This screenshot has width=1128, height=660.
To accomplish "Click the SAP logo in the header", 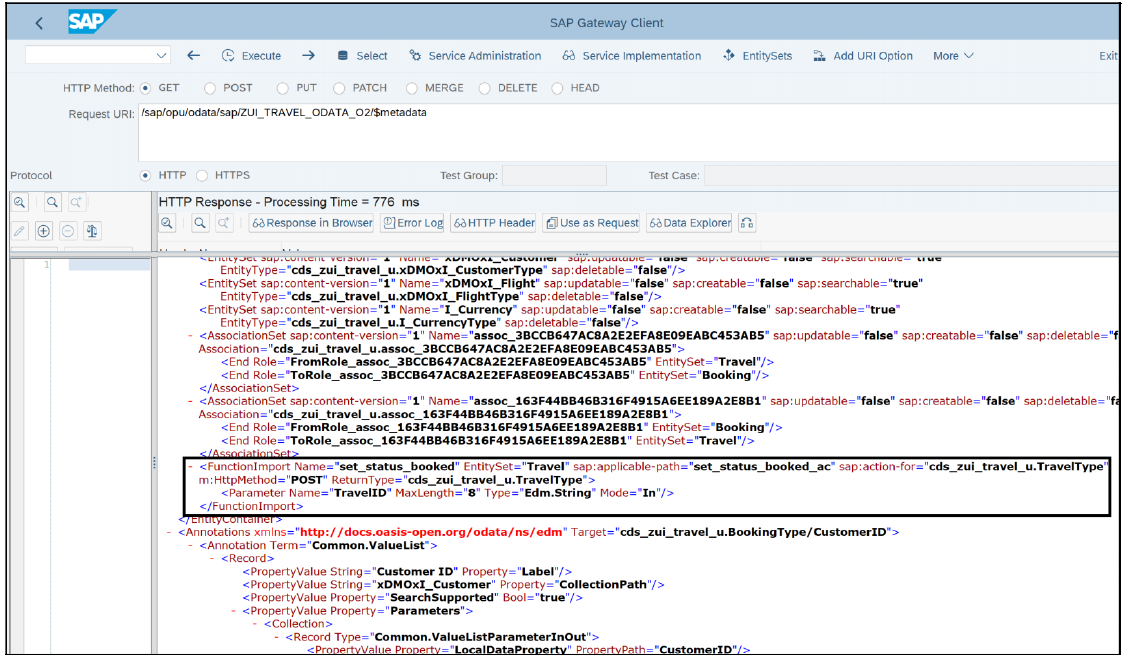I will pyautogui.click(x=93, y=21).
